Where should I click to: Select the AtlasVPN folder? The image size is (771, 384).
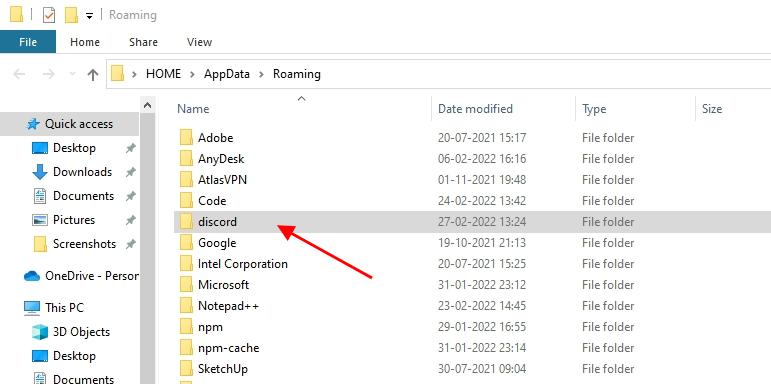coord(222,180)
